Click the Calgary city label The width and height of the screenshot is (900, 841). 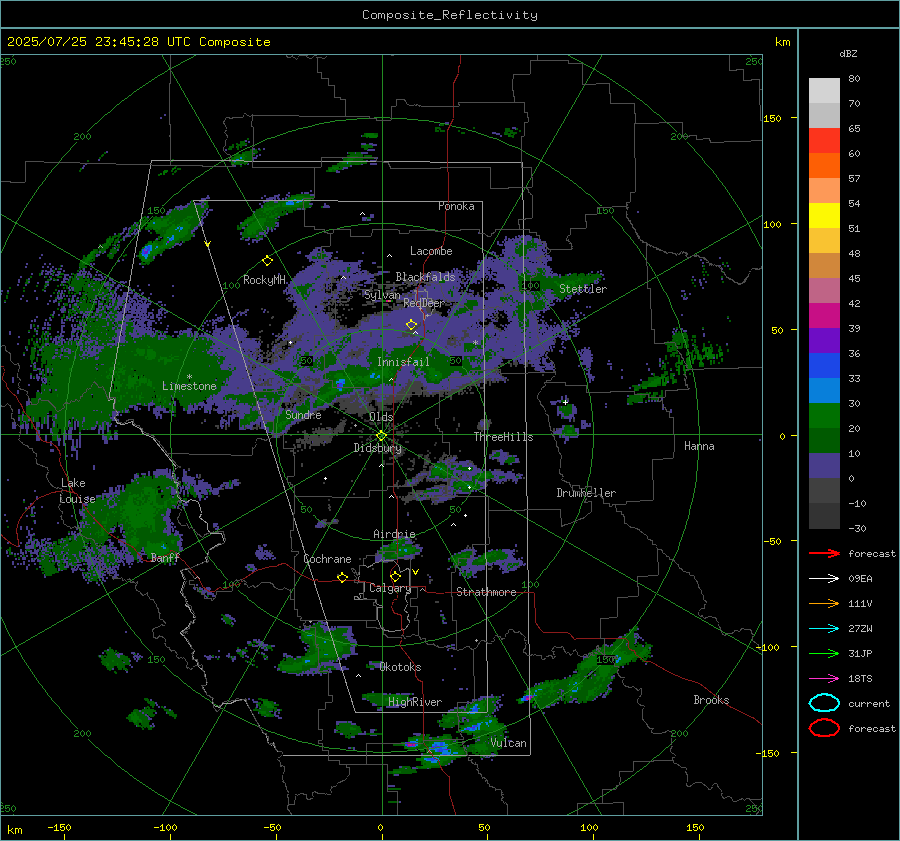click(x=390, y=588)
